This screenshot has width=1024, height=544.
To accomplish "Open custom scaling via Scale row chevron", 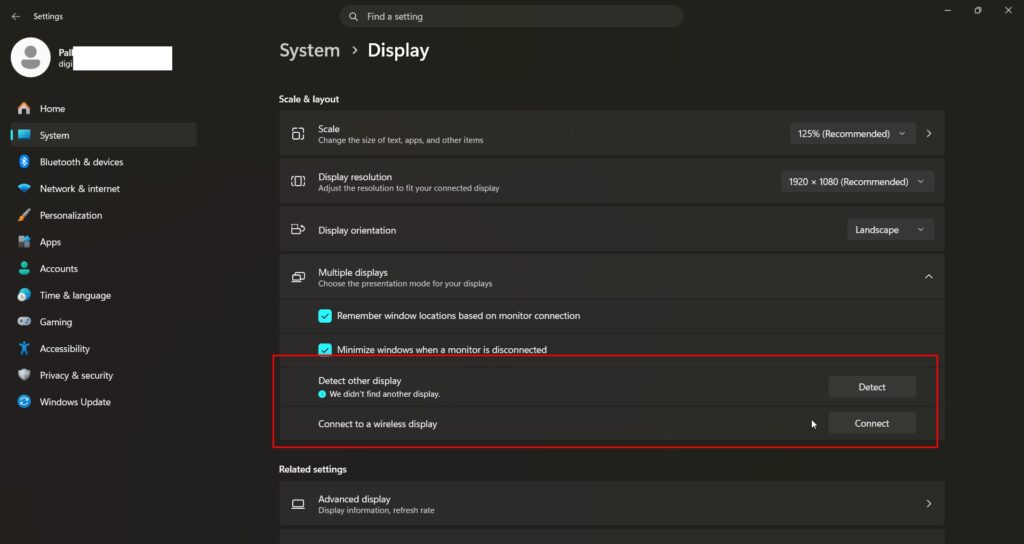I will click(929, 134).
